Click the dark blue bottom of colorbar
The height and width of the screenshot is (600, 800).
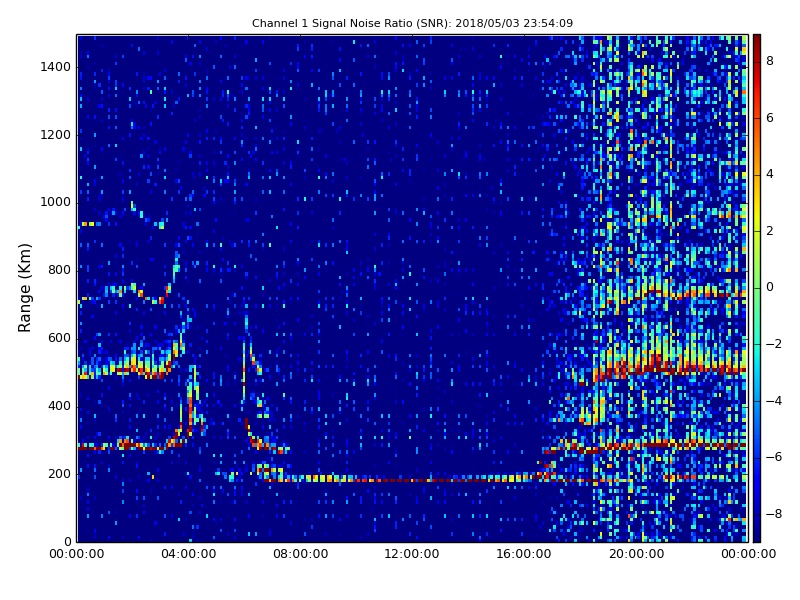click(x=756, y=537)
